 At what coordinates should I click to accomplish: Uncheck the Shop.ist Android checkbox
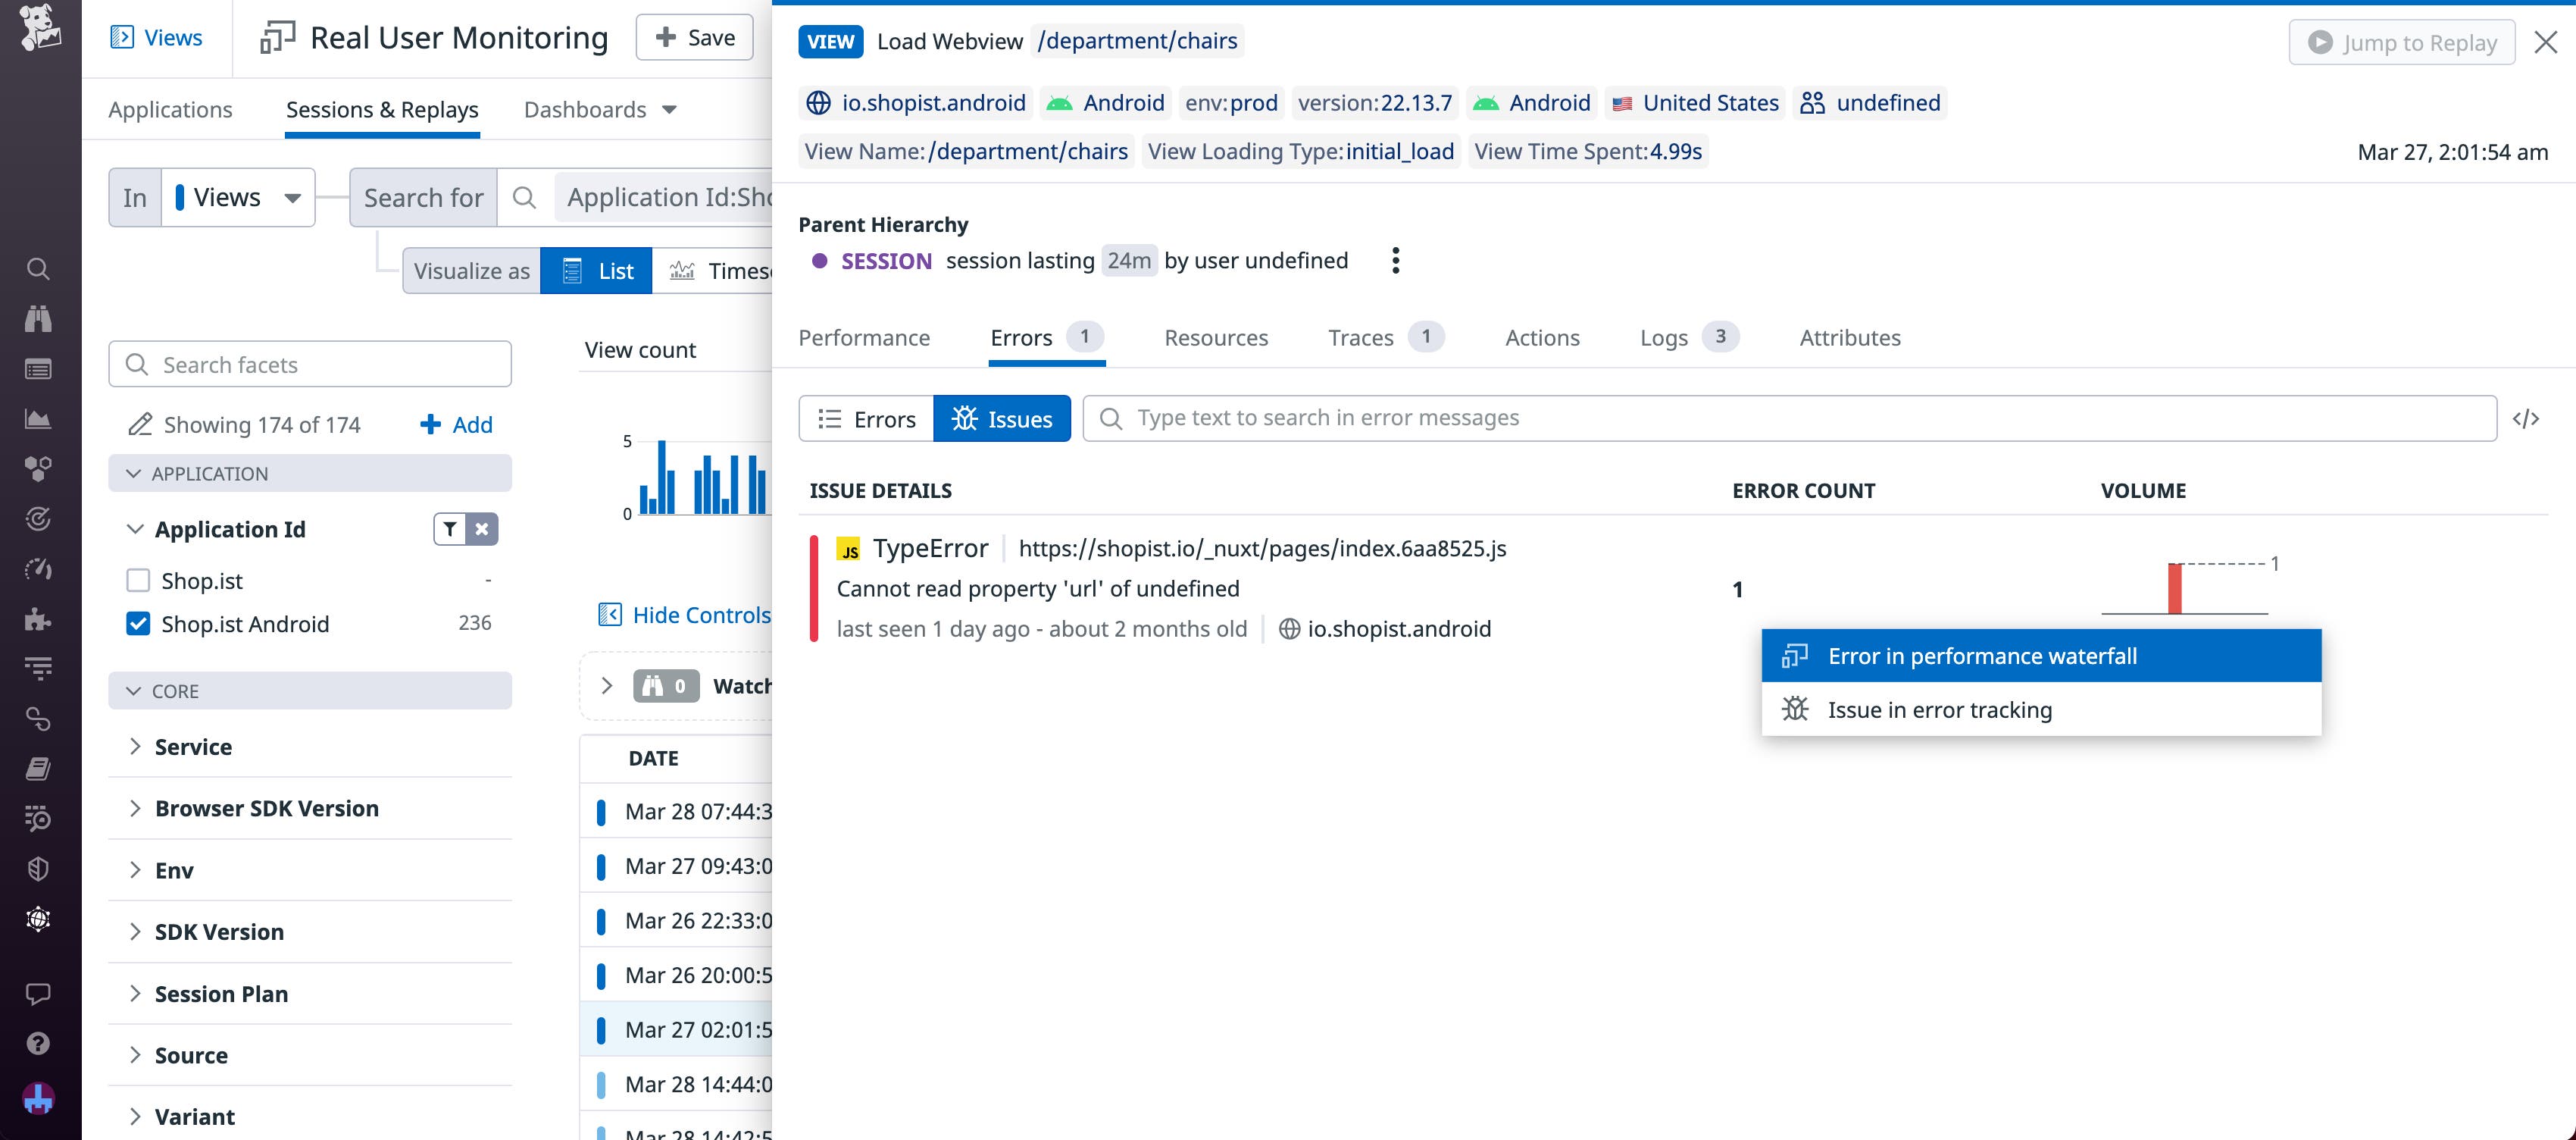138,623
